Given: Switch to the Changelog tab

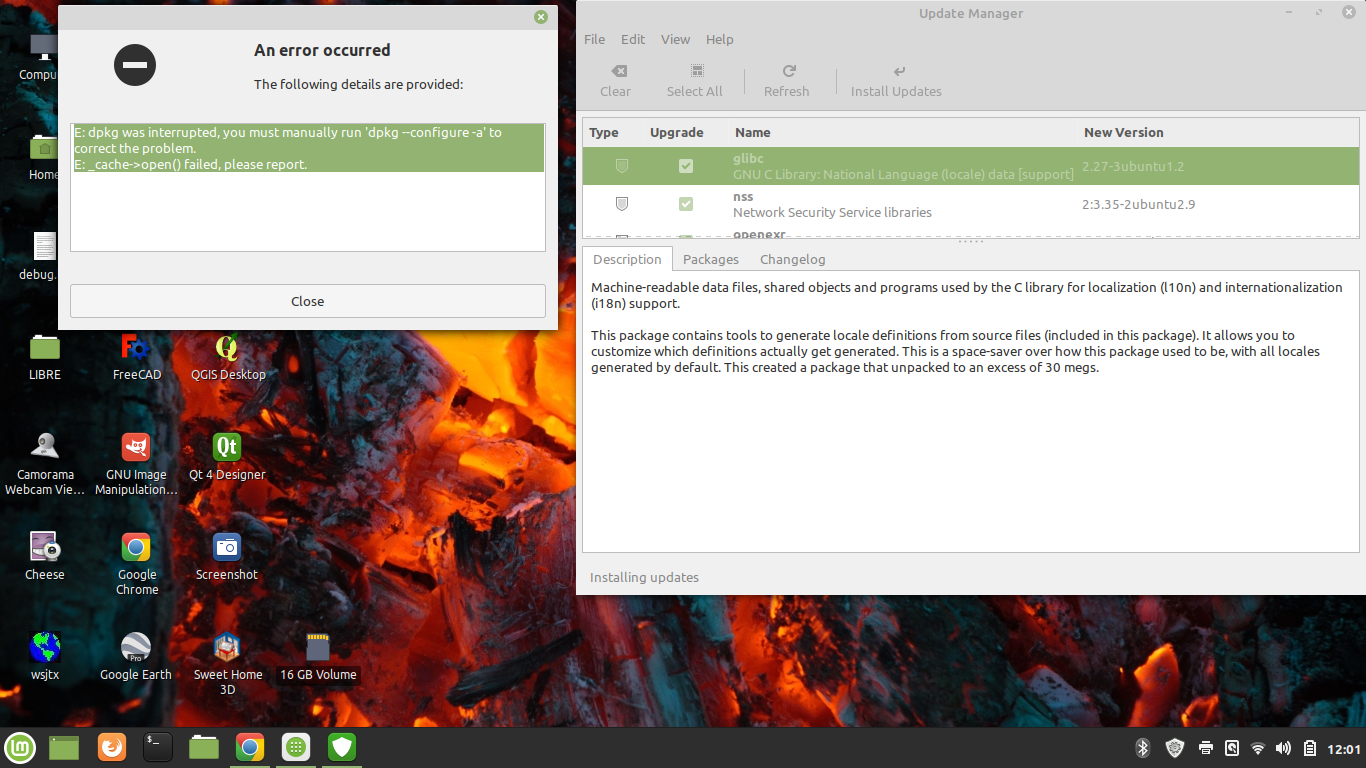Looking at the screenshot, I should coord(793,259).
